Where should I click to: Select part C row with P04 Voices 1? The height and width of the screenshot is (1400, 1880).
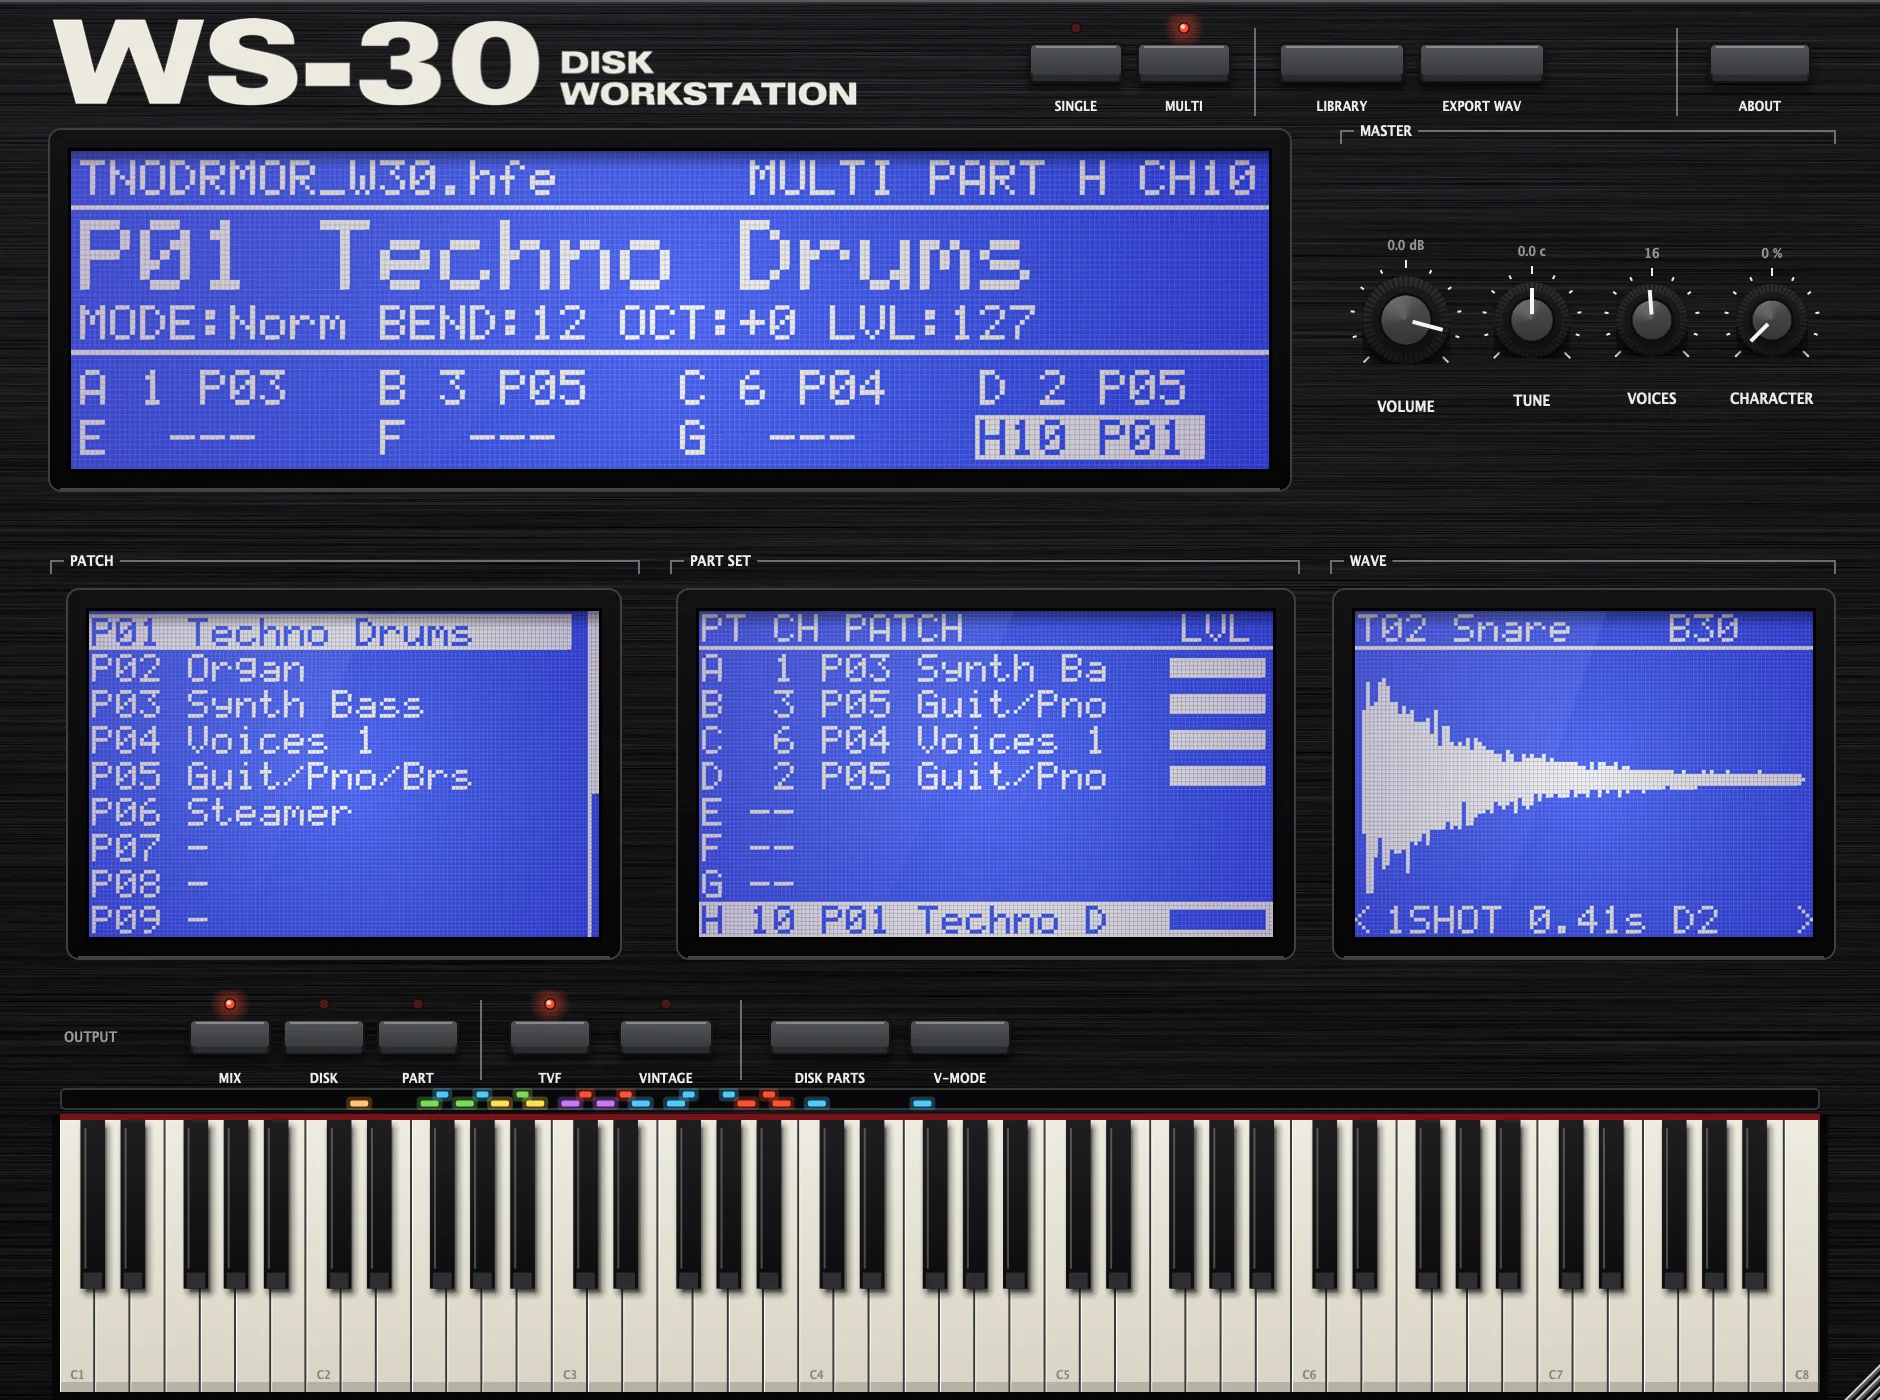tap(985, 741)
